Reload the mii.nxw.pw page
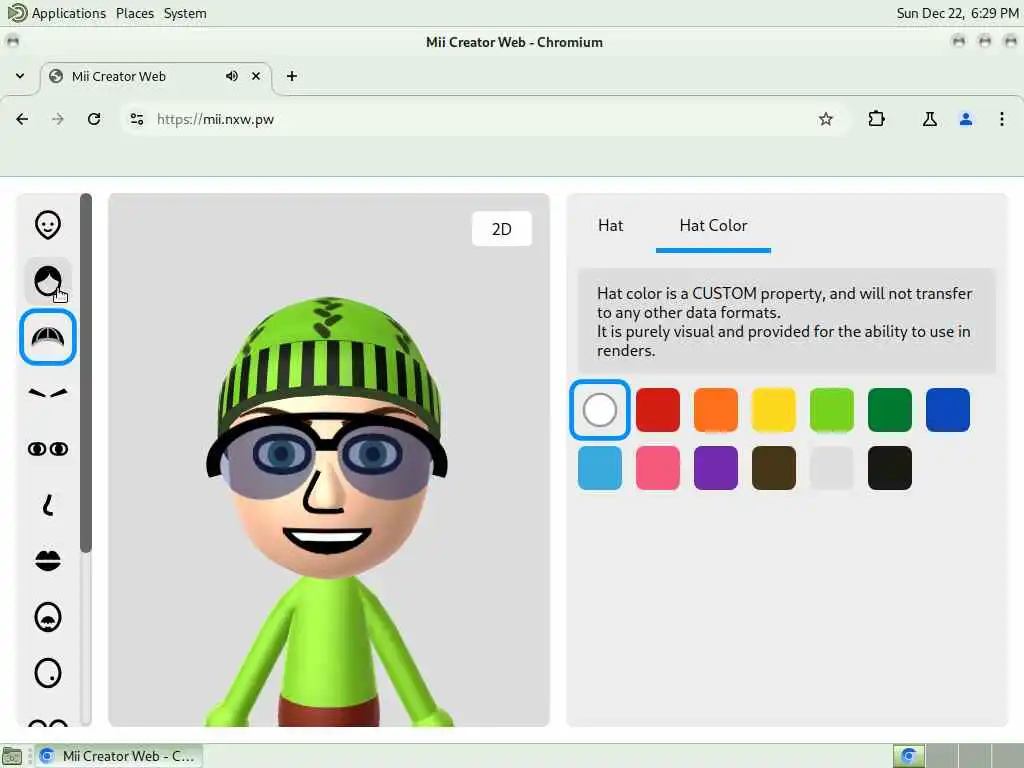 pyautogui.click(x=94, y=119)
